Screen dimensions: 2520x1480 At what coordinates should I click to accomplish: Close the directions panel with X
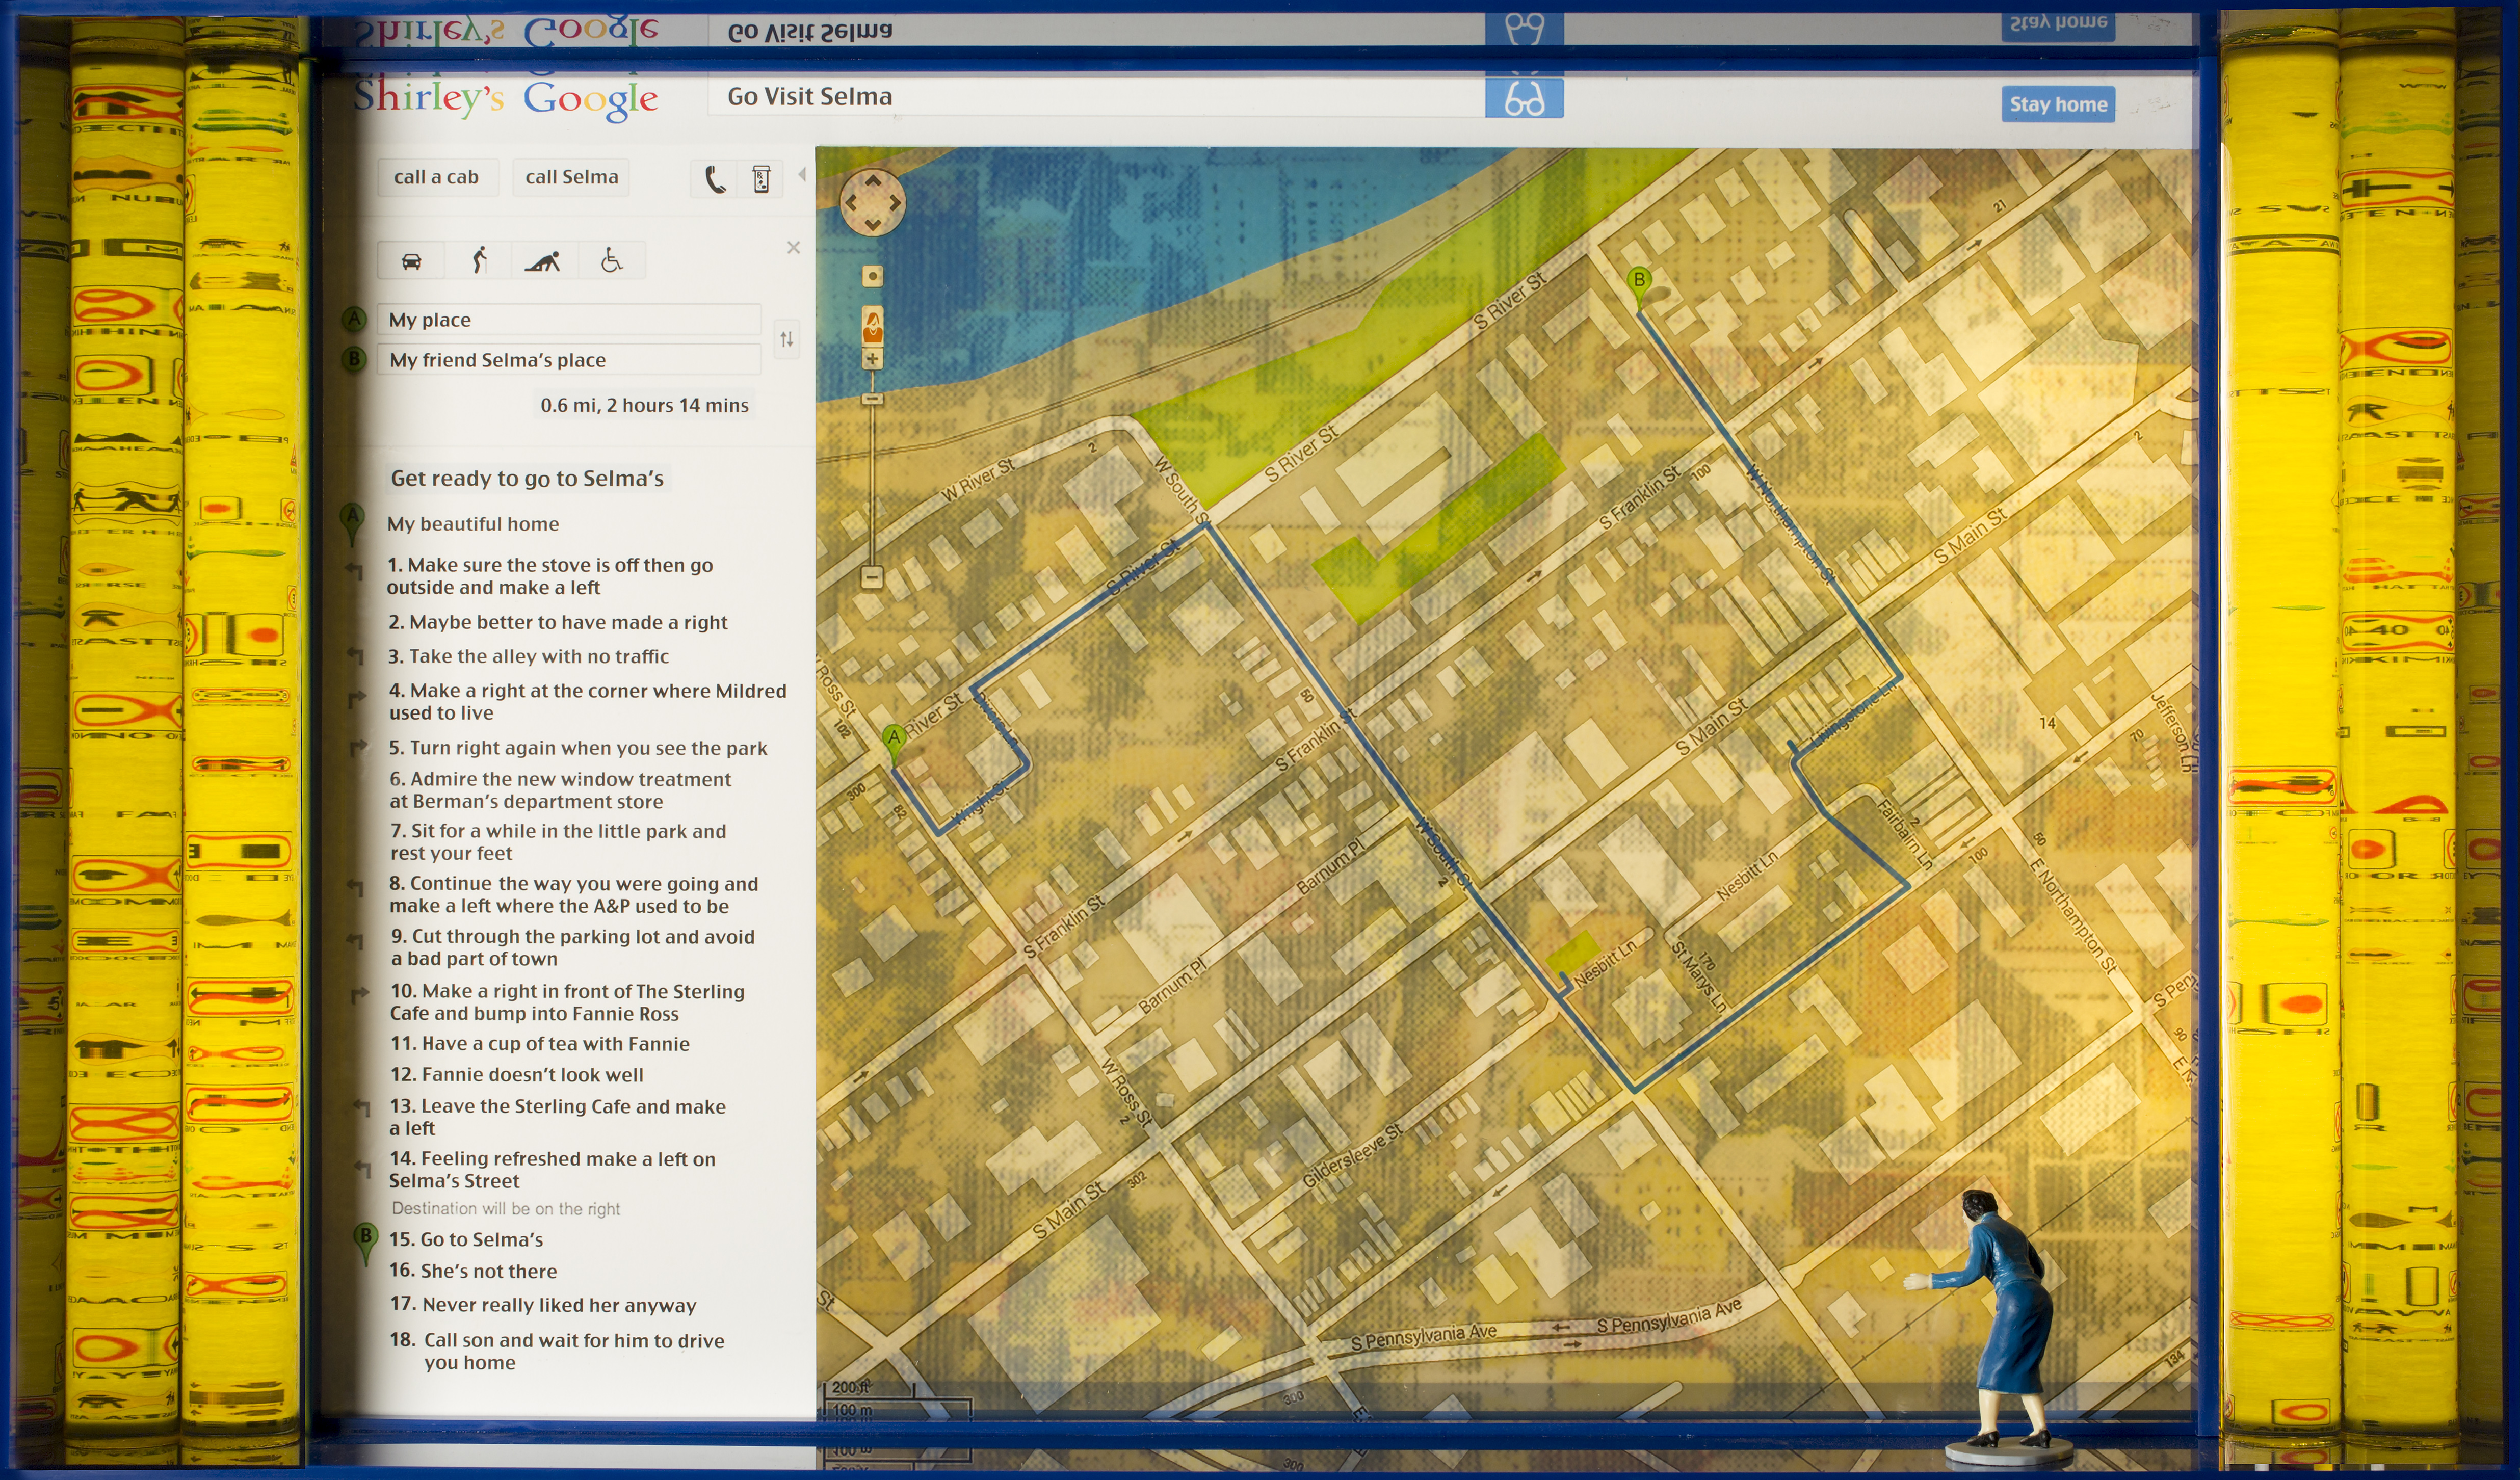pos(793,247)
